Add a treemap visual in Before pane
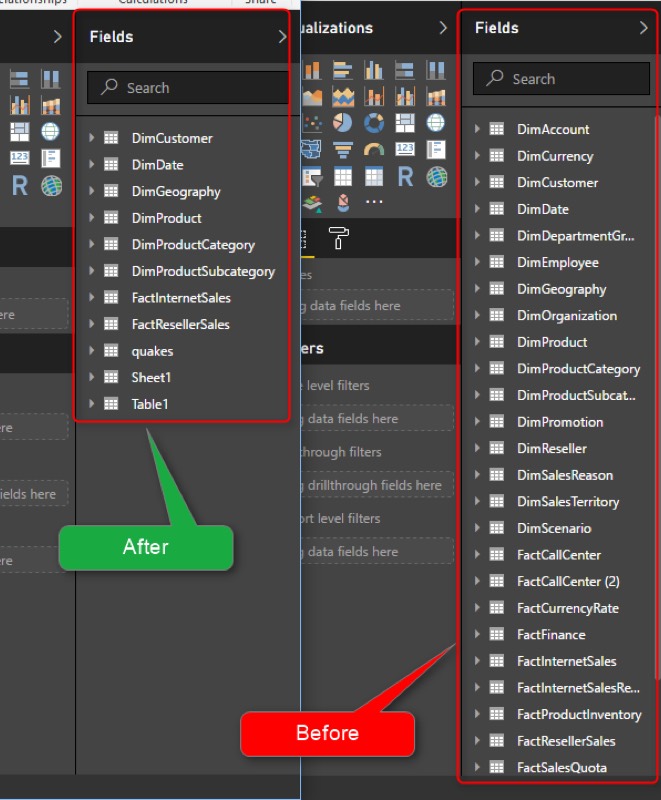Image resolution: width=661 pixels, height=800 pixels. (404, 123)
